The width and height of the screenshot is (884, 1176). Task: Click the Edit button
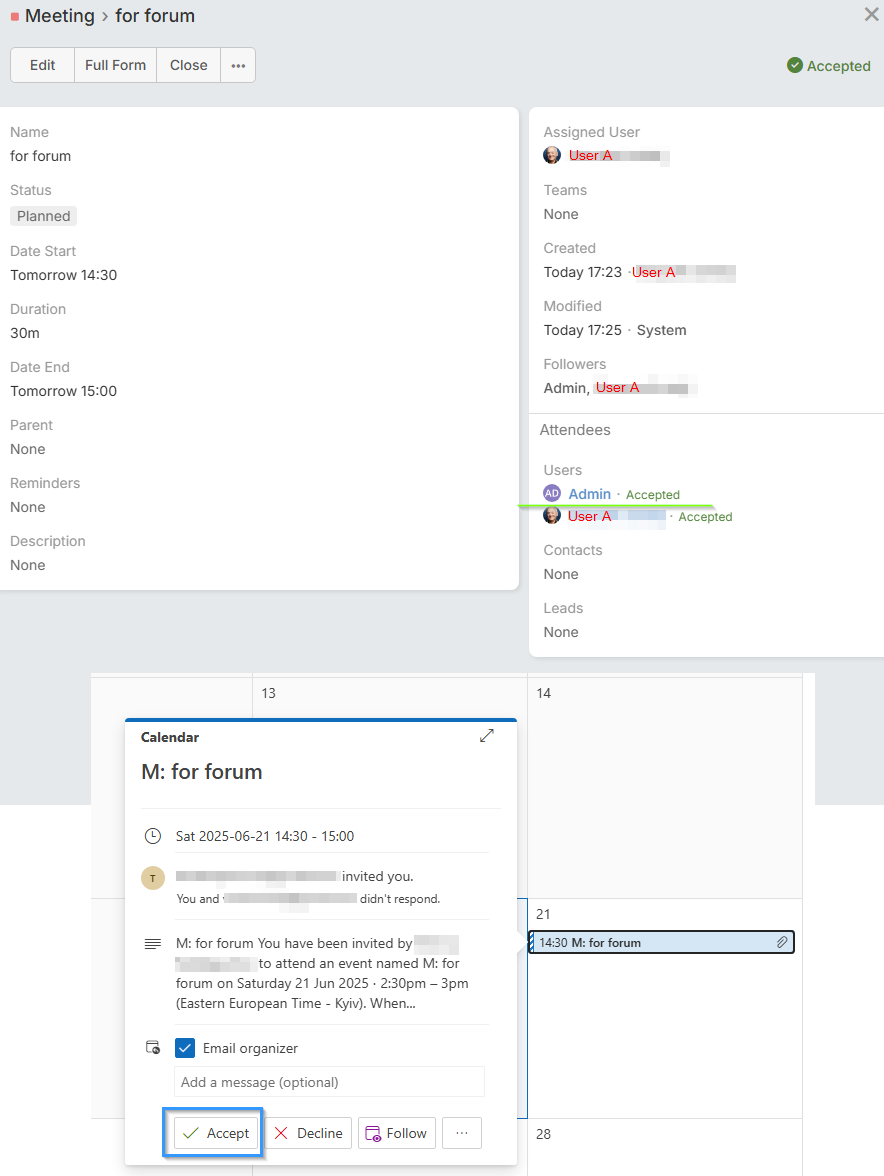click(42, 65)
